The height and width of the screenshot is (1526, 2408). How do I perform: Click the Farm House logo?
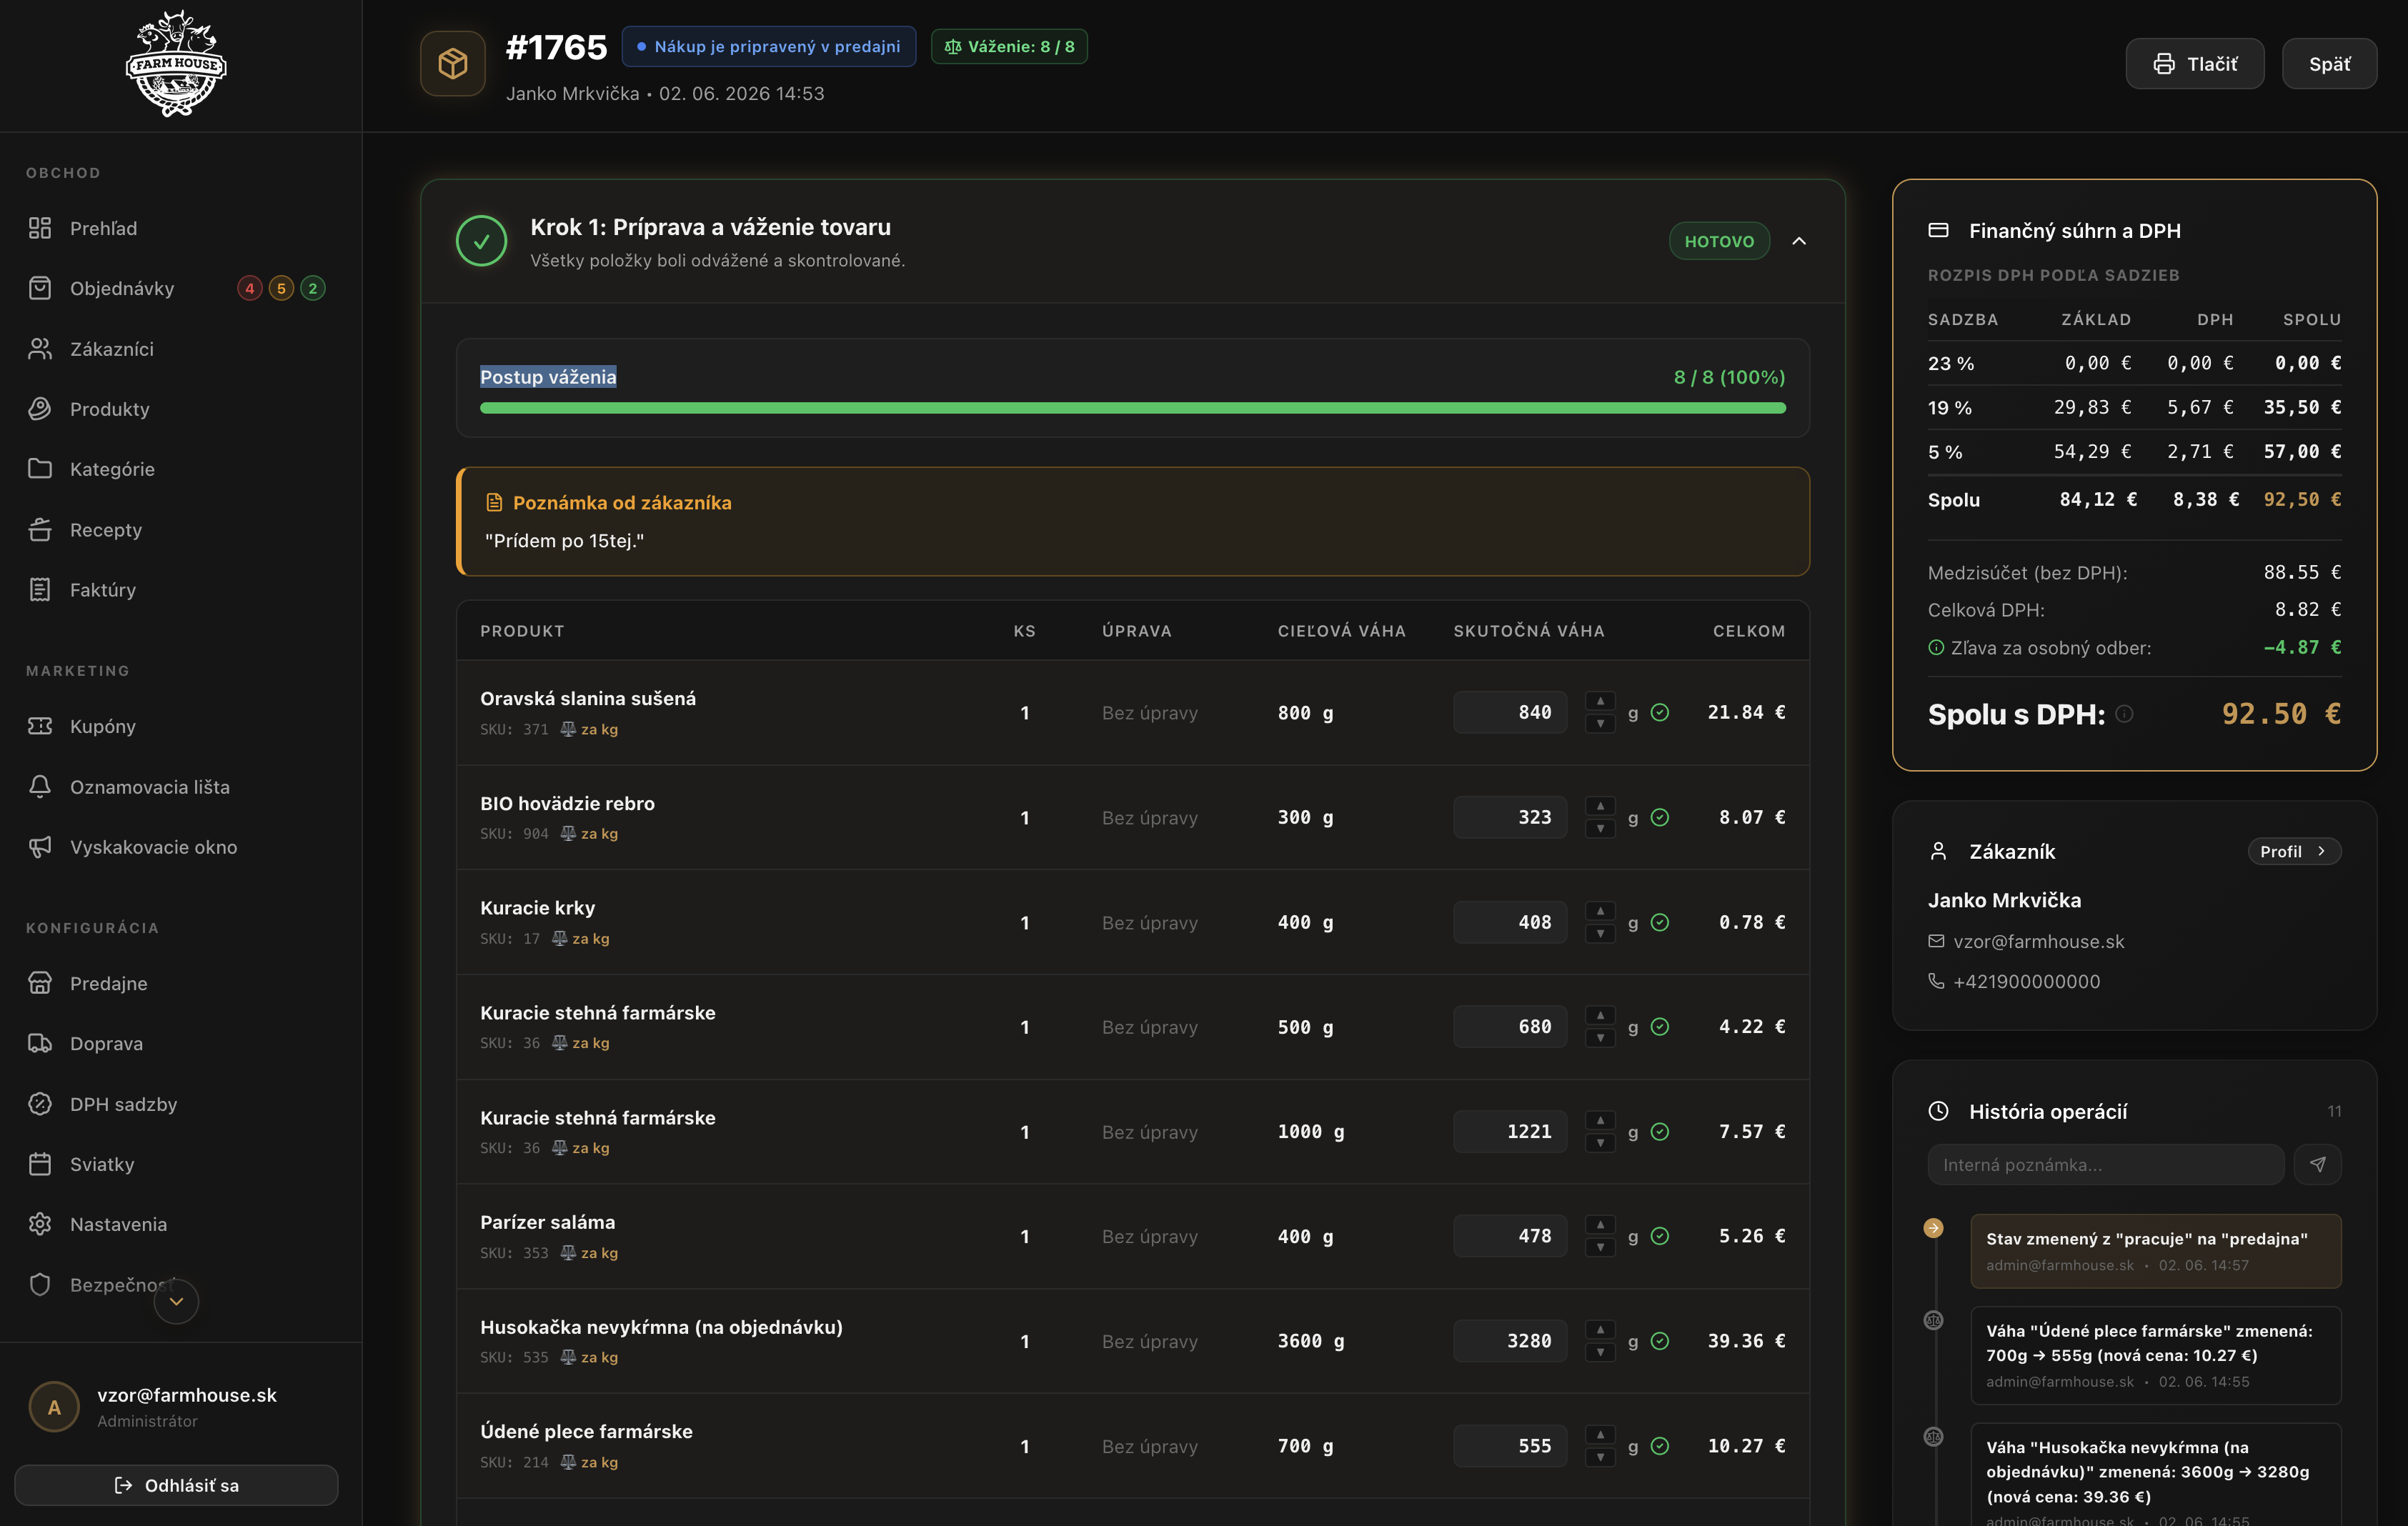[176, 65]
